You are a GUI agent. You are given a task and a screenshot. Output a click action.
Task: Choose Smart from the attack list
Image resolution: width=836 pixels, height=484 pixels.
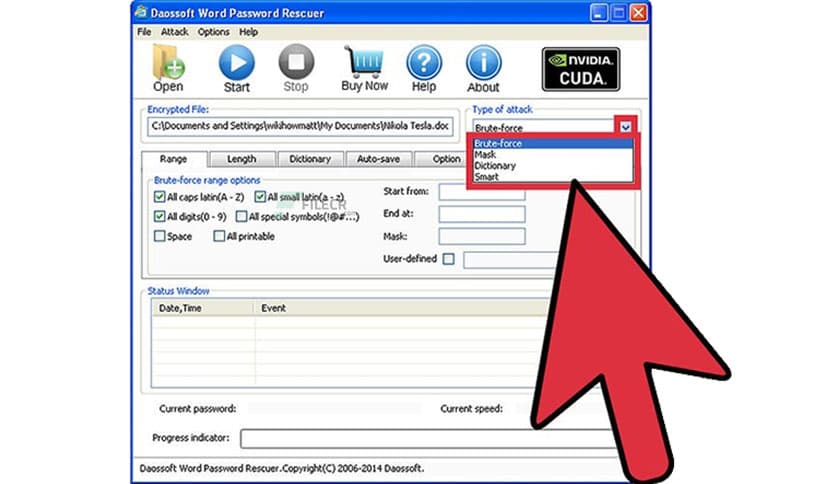(552, 177)
